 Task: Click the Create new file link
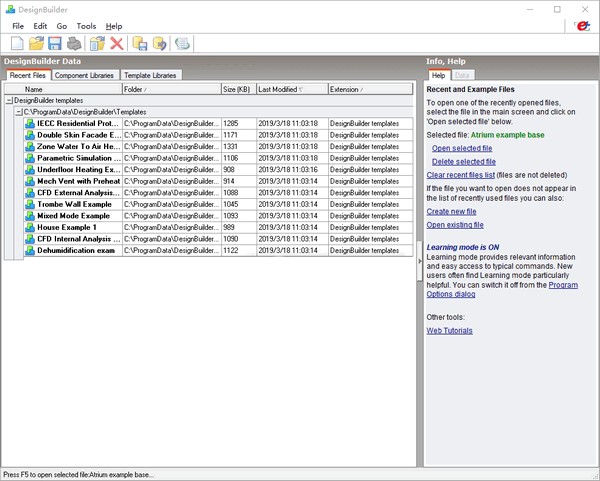pyautogui.click(x=451, y=211)
